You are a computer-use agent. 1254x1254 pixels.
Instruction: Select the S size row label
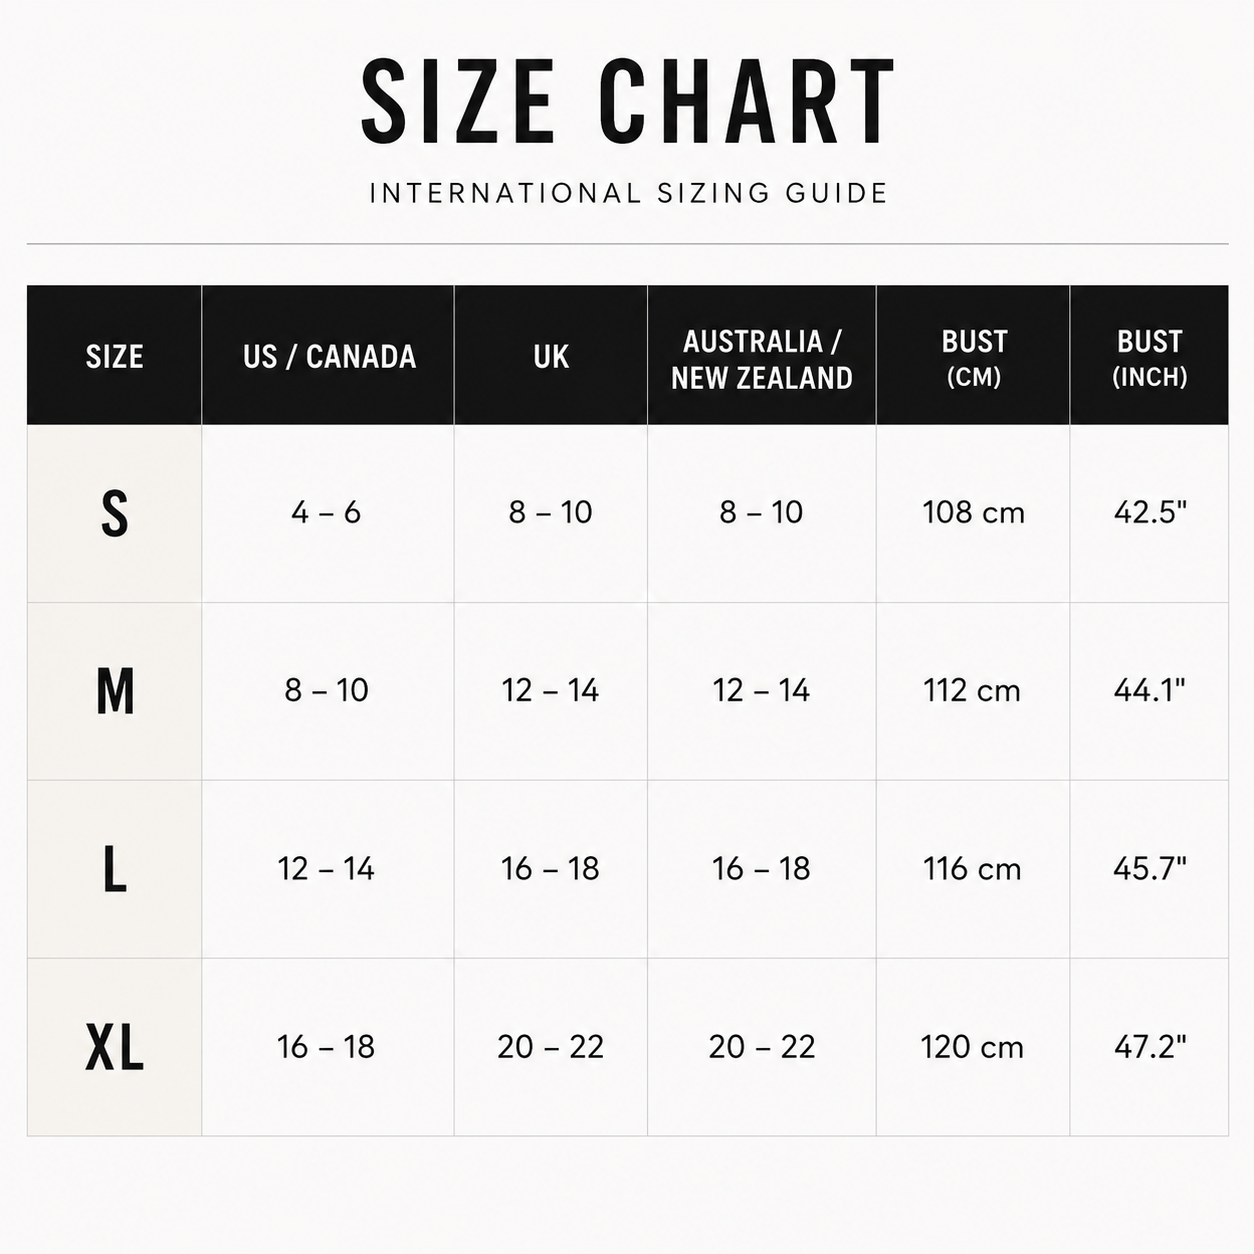coord(115,514)
